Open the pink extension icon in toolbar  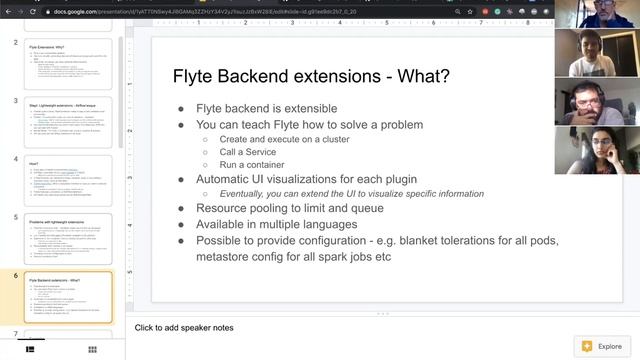click(x=509, y=12)
